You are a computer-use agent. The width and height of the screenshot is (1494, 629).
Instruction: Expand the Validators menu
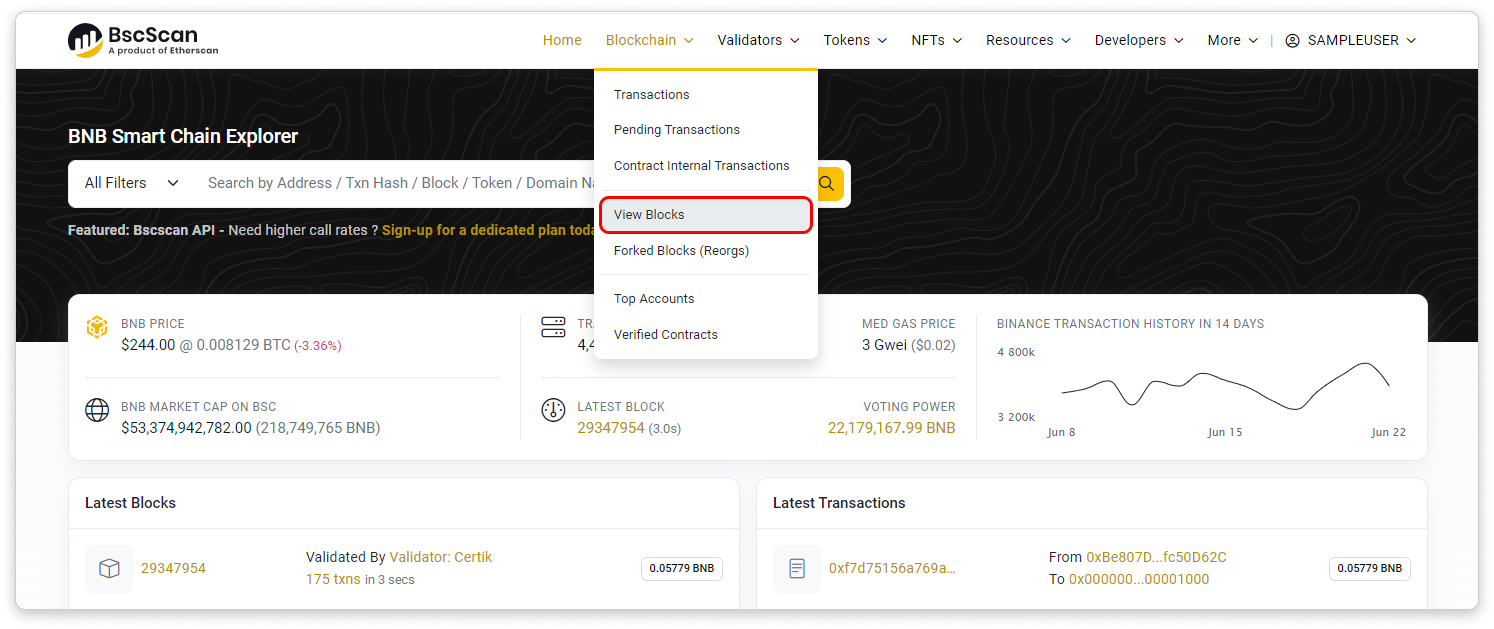[x=758, y=40]
